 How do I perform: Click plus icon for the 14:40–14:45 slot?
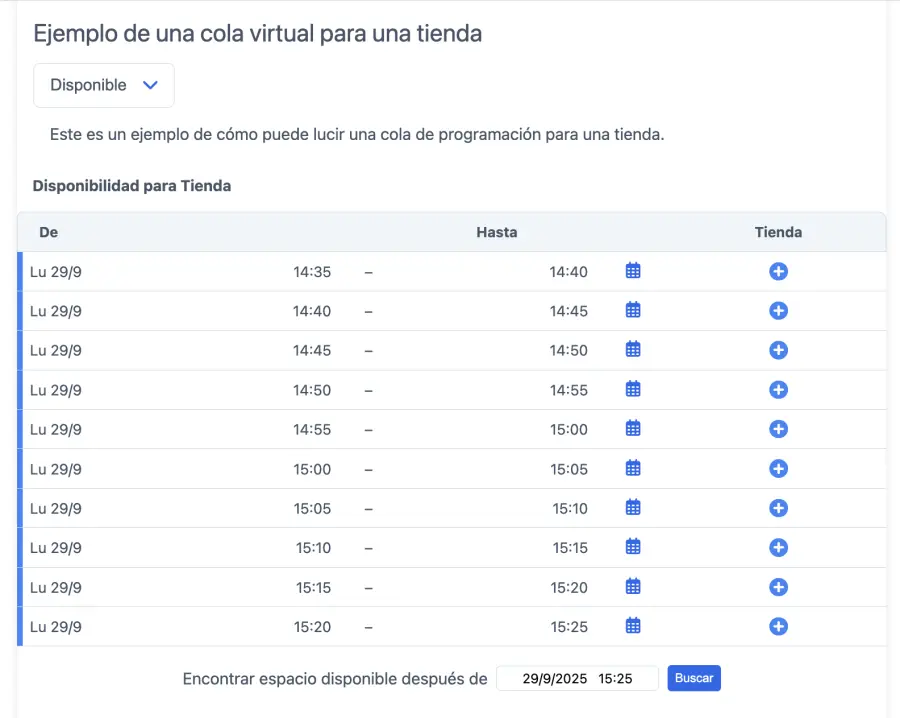pyautogui.click(x=778, y=311)
